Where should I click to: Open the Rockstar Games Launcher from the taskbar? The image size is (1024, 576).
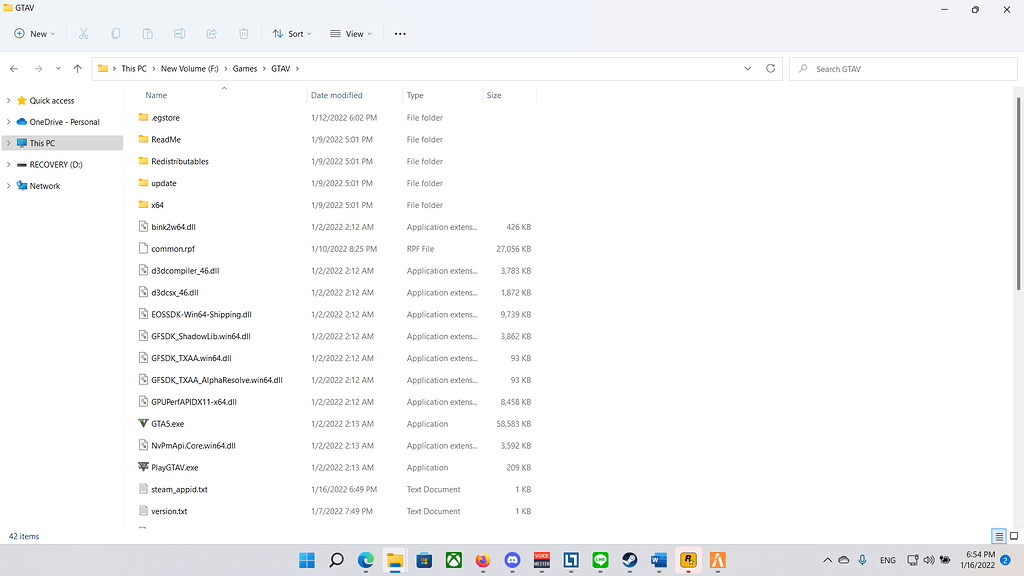[x=688, y=560]
